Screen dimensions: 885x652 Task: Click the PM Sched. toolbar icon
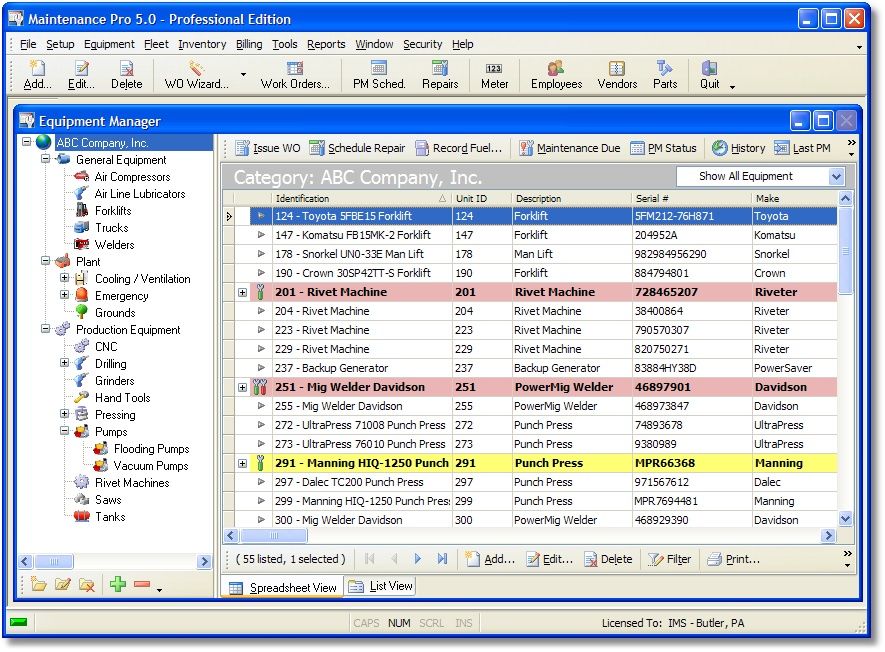pos(379,75)
